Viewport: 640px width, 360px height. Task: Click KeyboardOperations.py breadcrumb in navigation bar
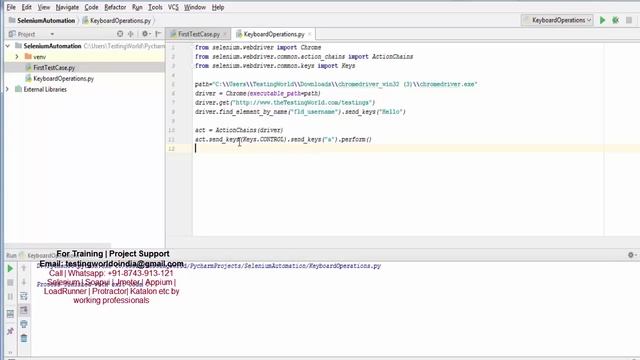tap(117, 20)
